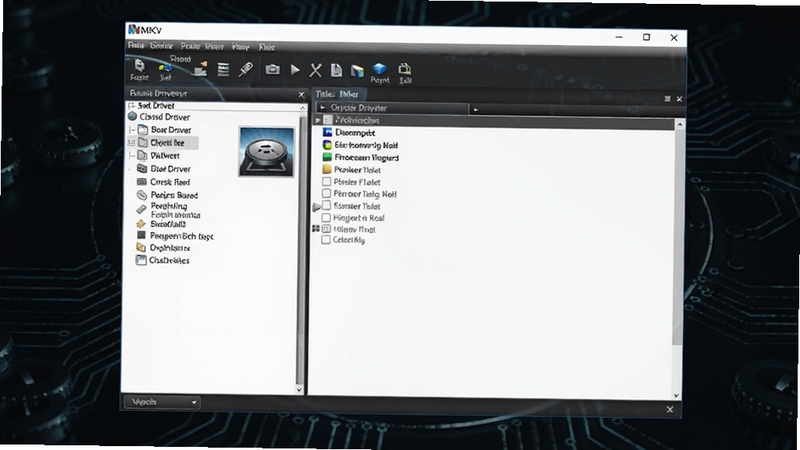This screenshot has width=800, height=450.
Task: Click the laptop with orange arrow toolbar icon
Action: [x=201, y=68]
